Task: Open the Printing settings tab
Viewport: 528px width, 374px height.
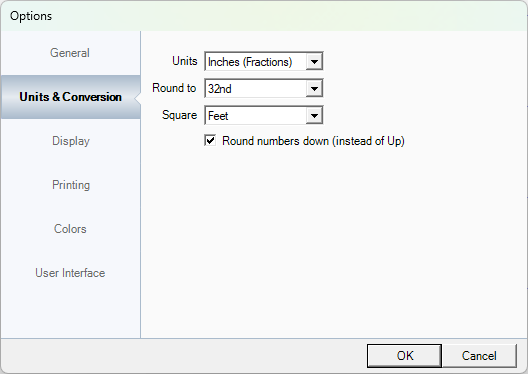Action: pos(70,185)
